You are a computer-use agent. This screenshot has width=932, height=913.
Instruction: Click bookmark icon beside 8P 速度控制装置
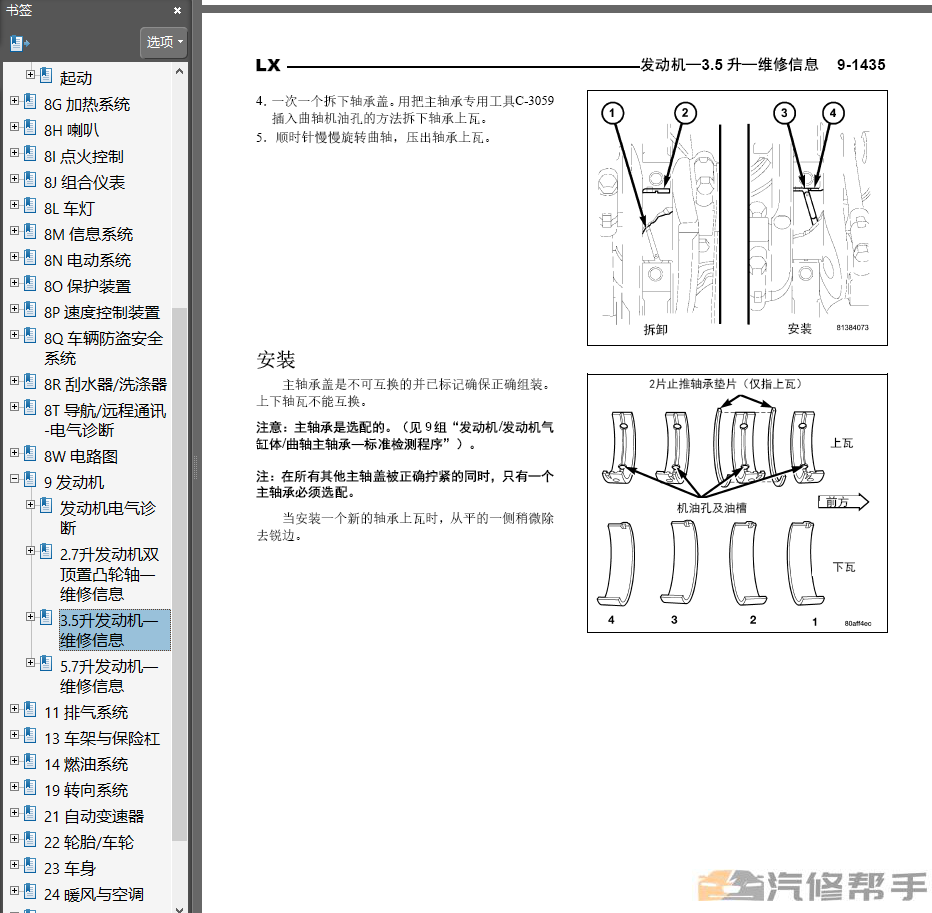tap(30, 310)
